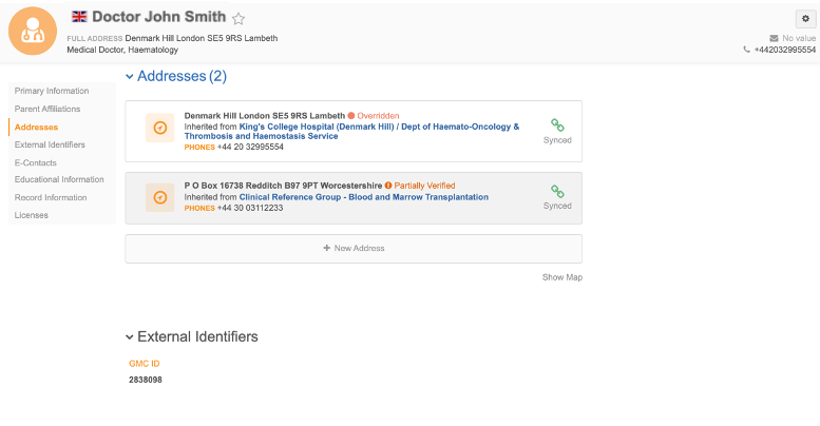Viewport: 820px width, 426px height.
Task: Open Parent Affiliations sidebar item
Action: (x=47, y=109)
